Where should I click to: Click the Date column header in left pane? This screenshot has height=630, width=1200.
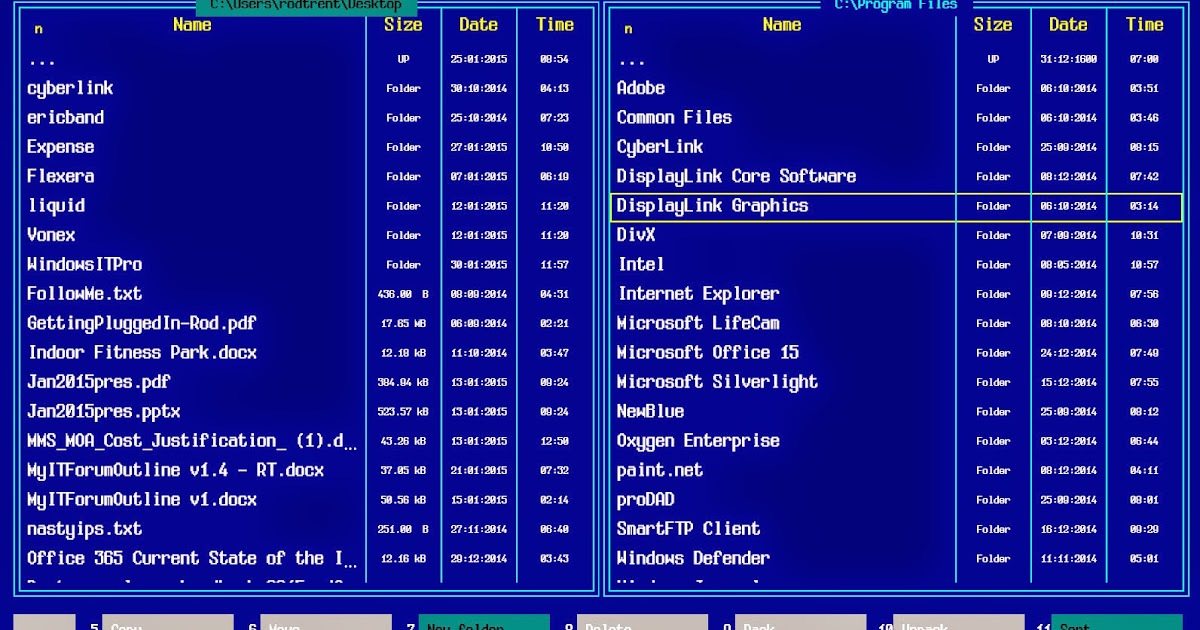478,25
